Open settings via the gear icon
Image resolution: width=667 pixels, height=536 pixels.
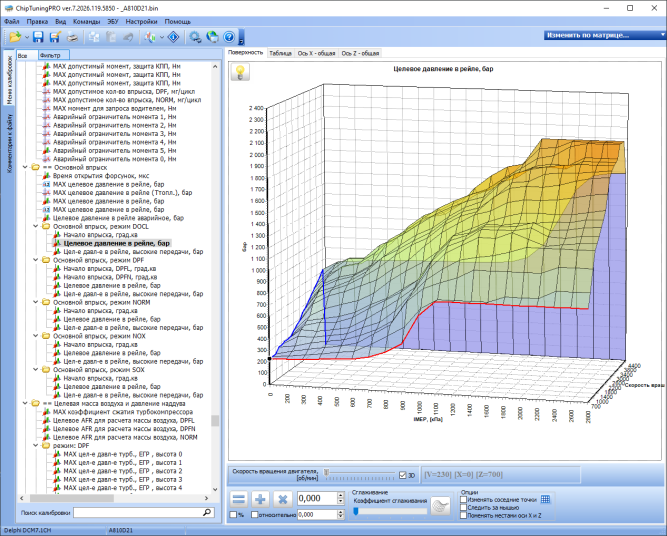(195, 37)
